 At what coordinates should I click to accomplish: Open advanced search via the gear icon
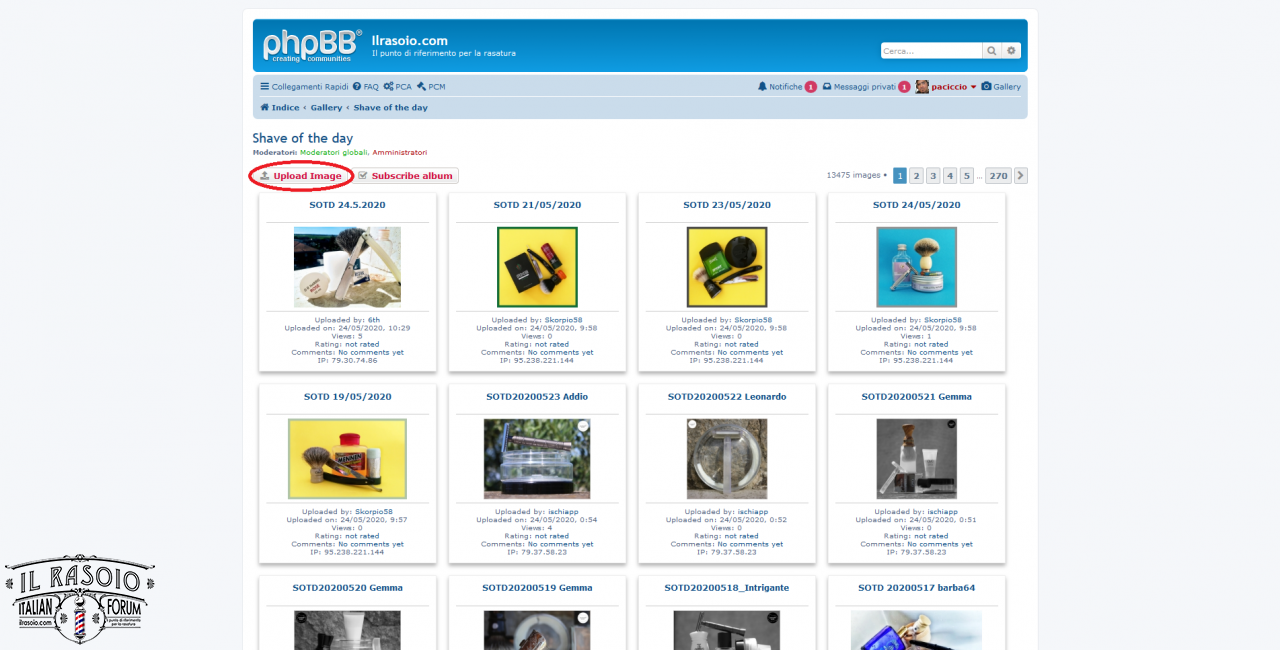click(x=1011, y=51)
